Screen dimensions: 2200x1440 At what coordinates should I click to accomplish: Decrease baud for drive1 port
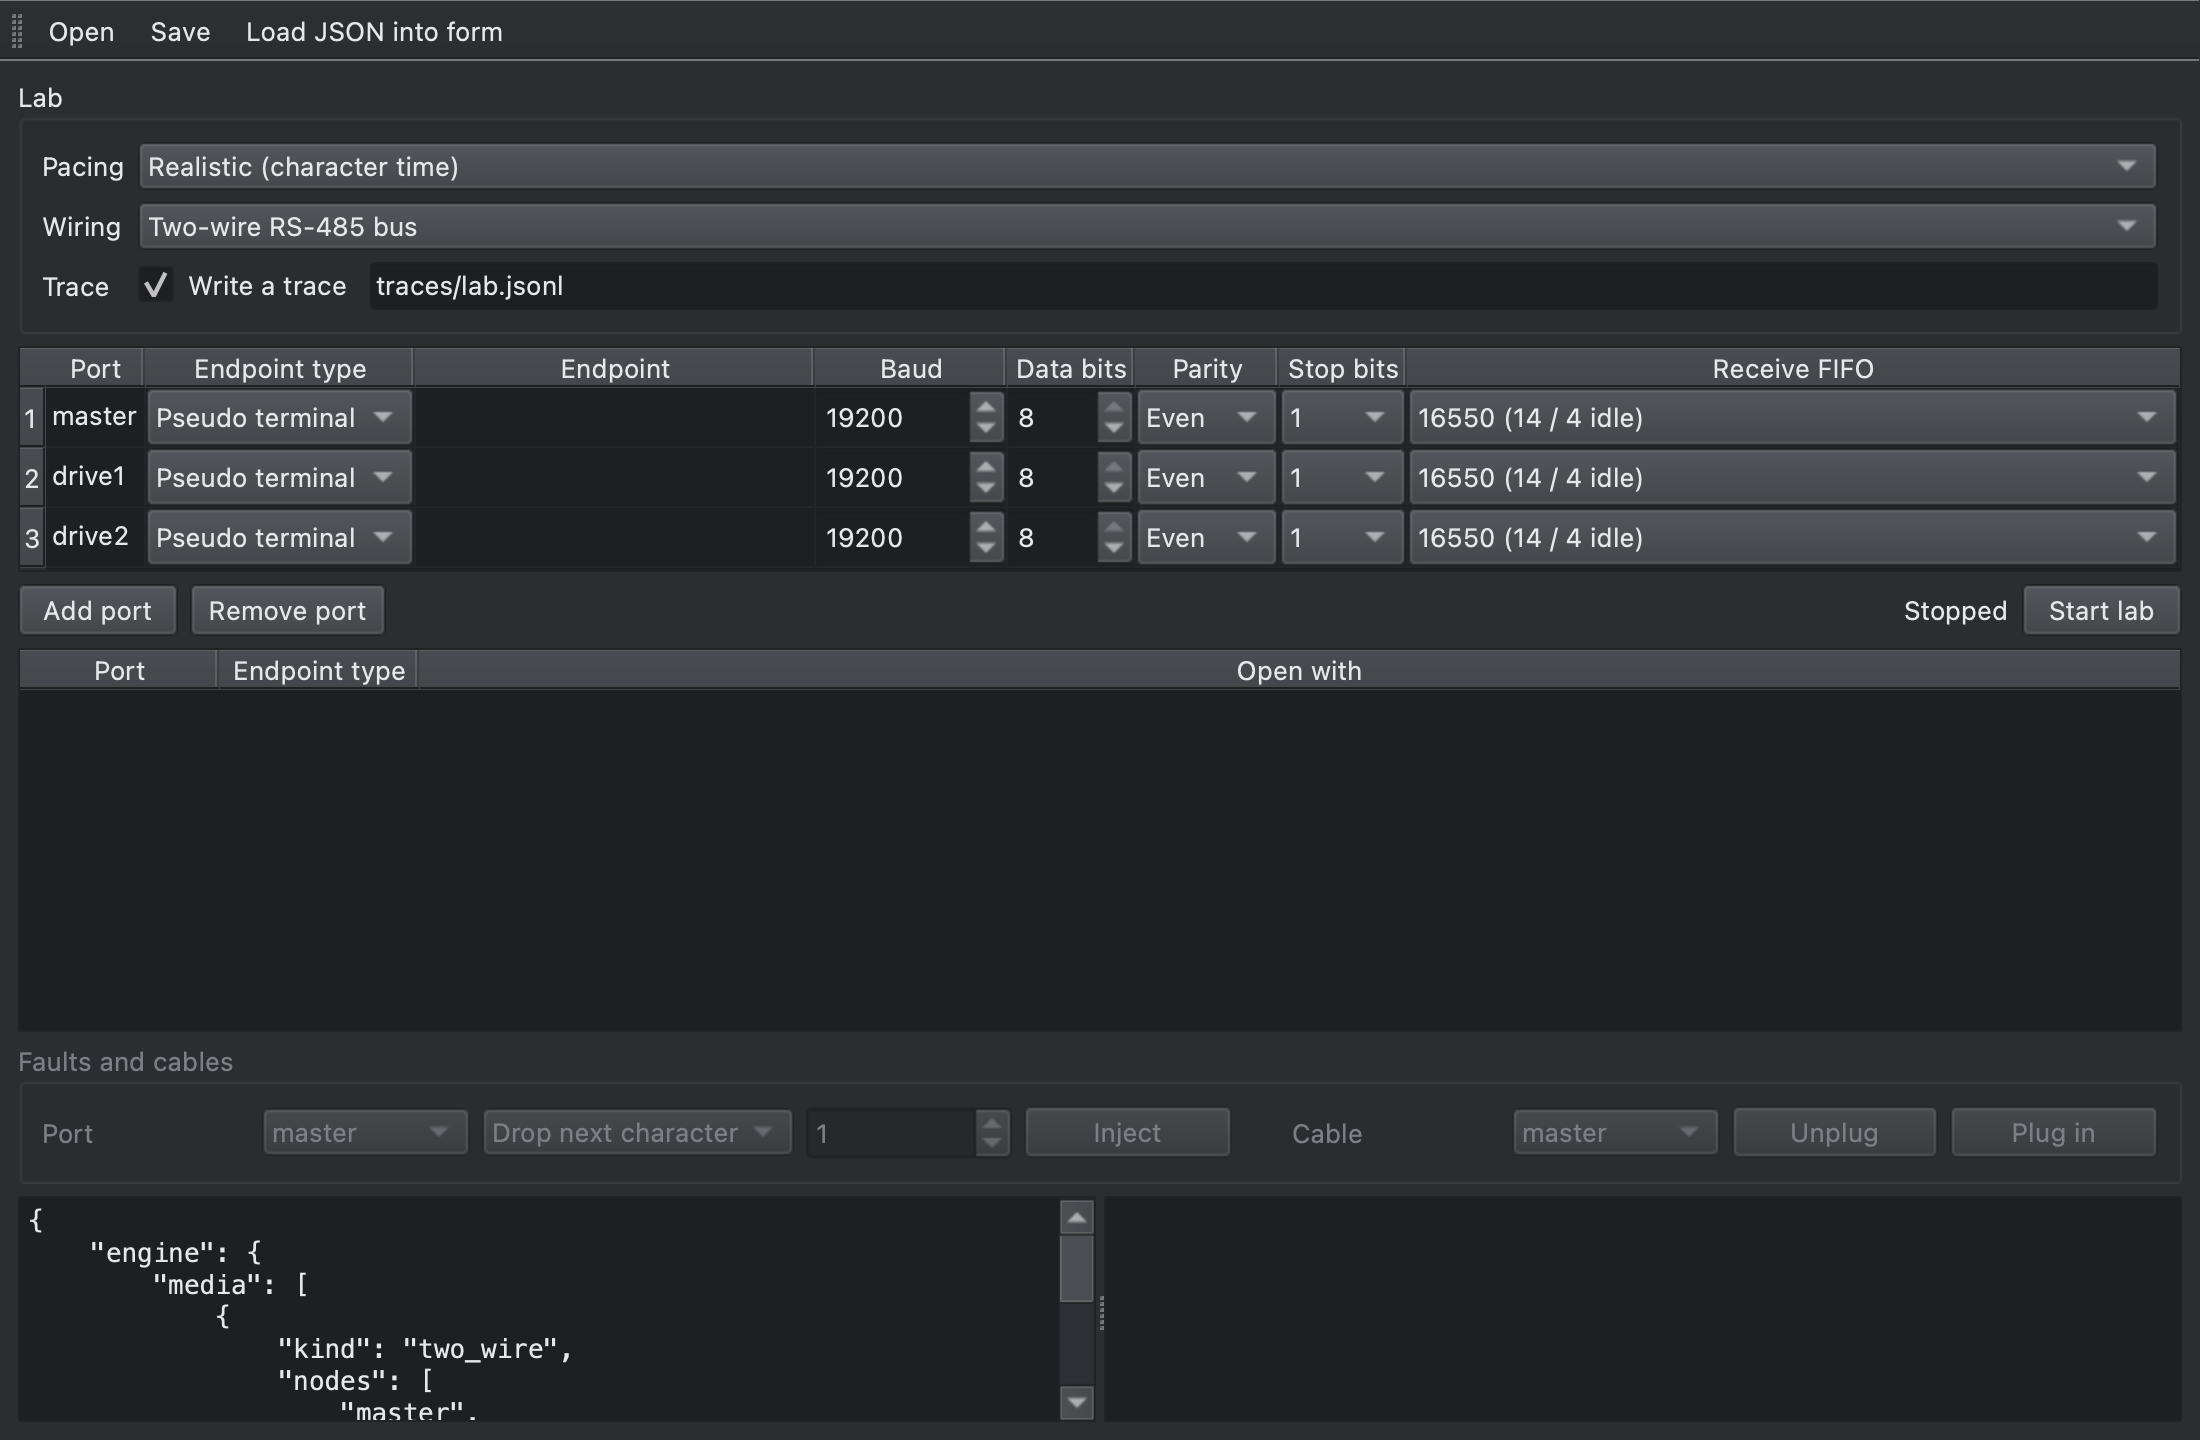pyautogui.click(x=986, y=490)
